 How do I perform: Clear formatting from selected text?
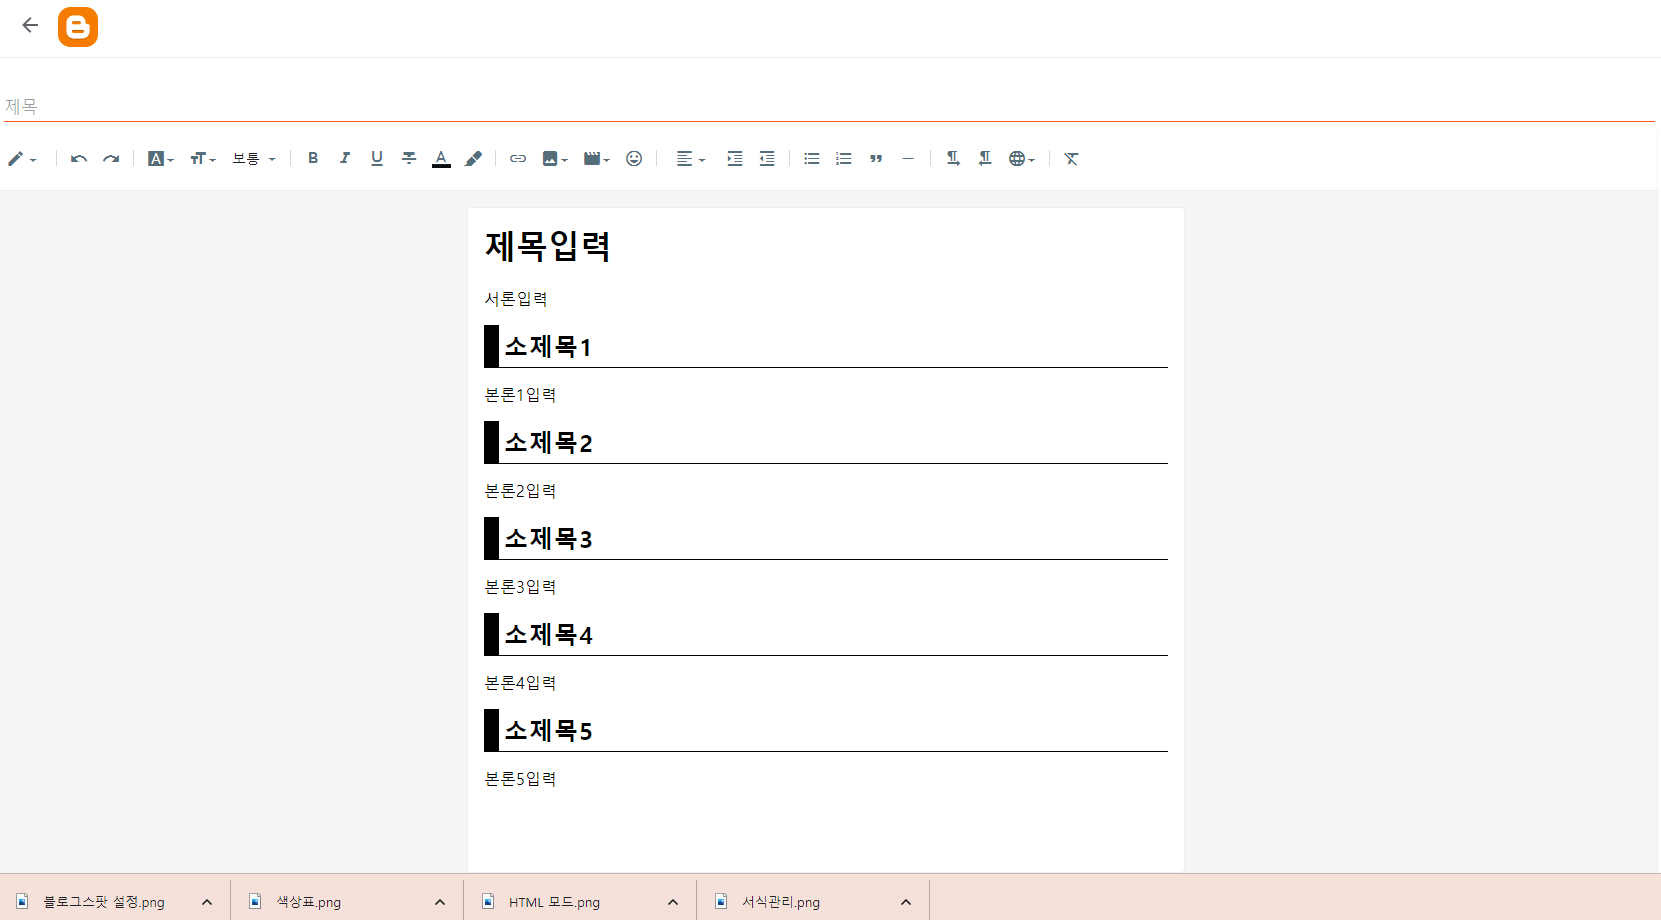pos(1071,158)
